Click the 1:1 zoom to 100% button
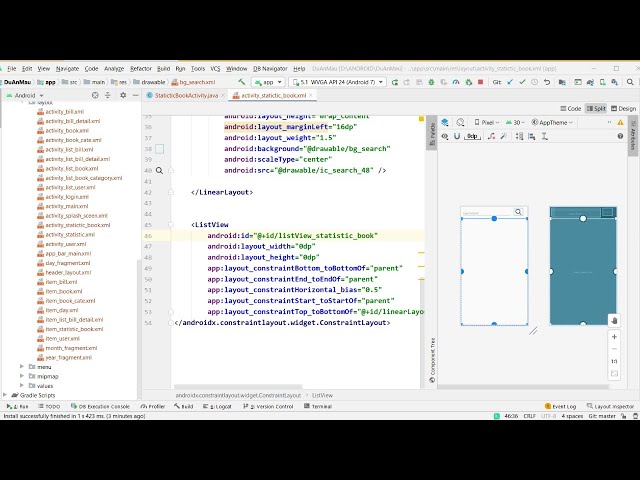This screenshot has height=480, width=640. tap(614, 361)
